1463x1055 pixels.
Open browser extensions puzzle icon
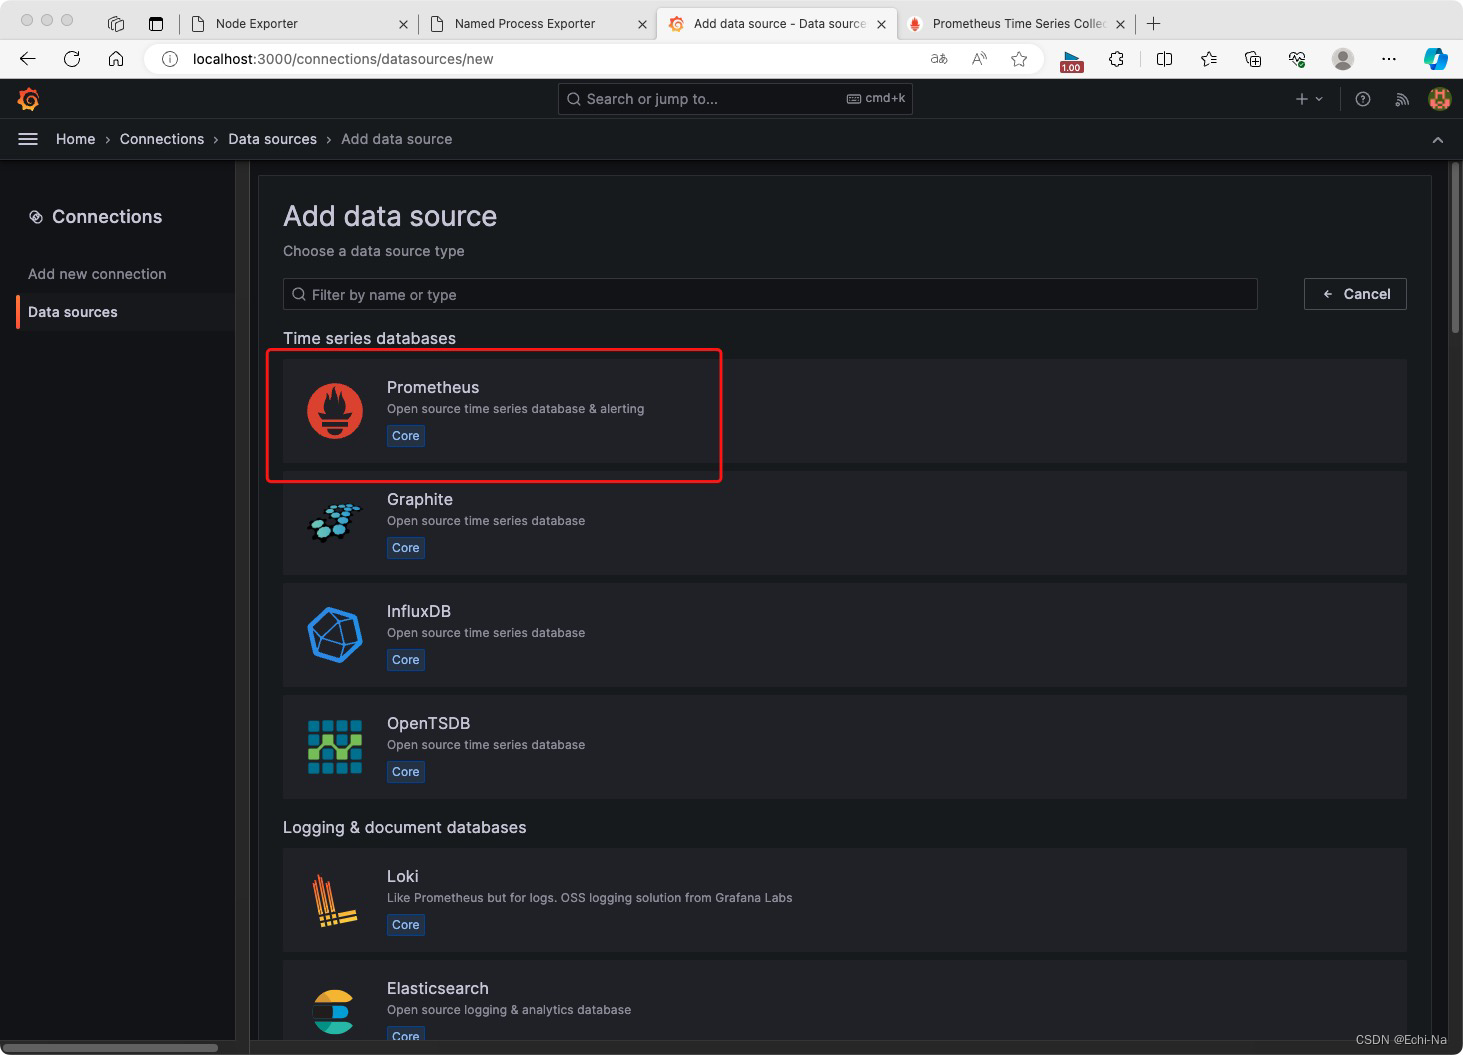[1117, 59]
